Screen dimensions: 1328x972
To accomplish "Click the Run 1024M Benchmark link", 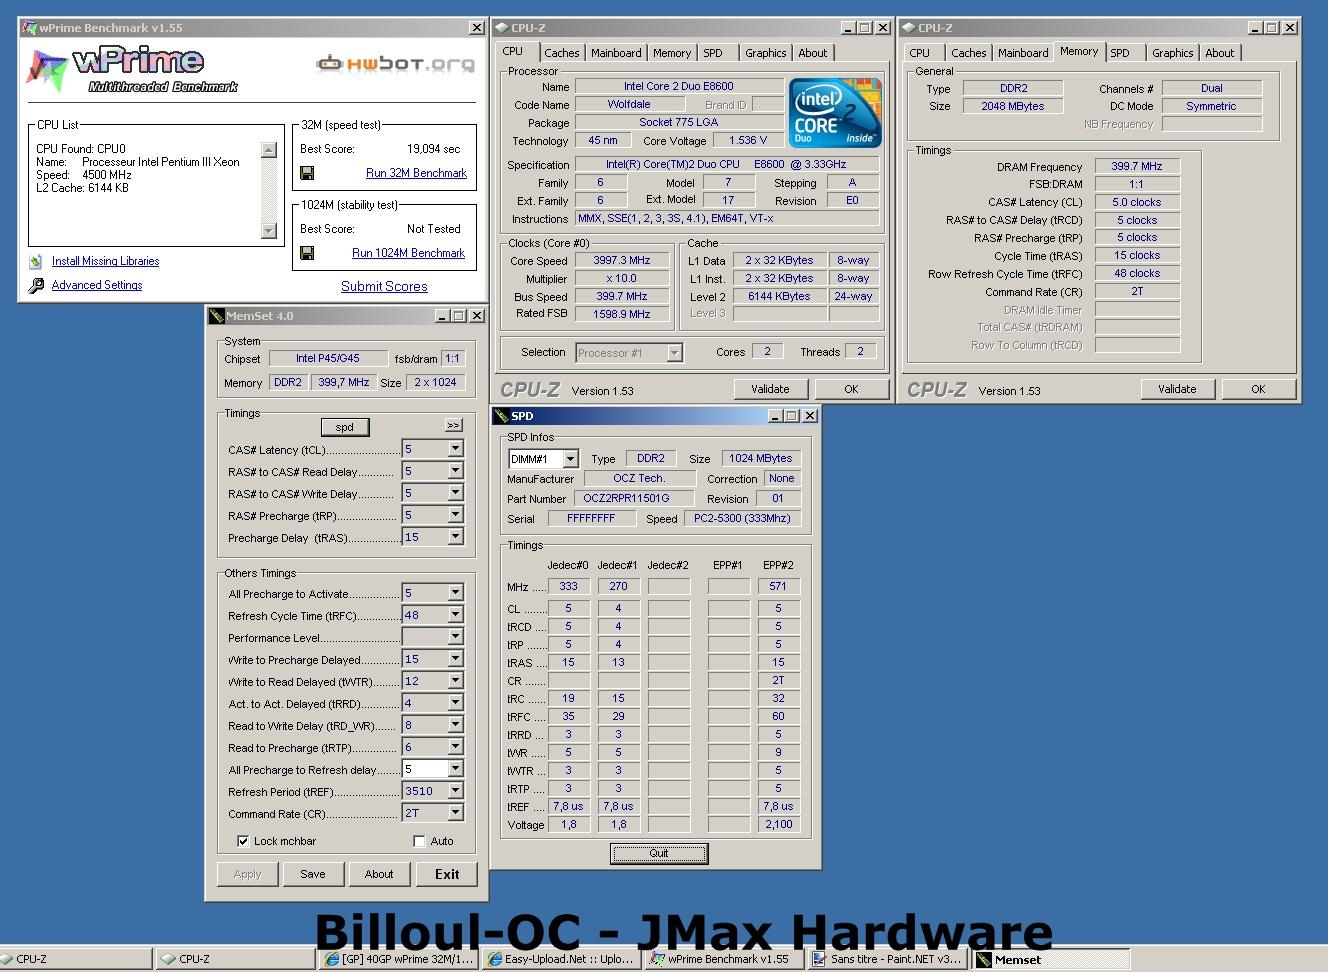I will coord(408,253).
